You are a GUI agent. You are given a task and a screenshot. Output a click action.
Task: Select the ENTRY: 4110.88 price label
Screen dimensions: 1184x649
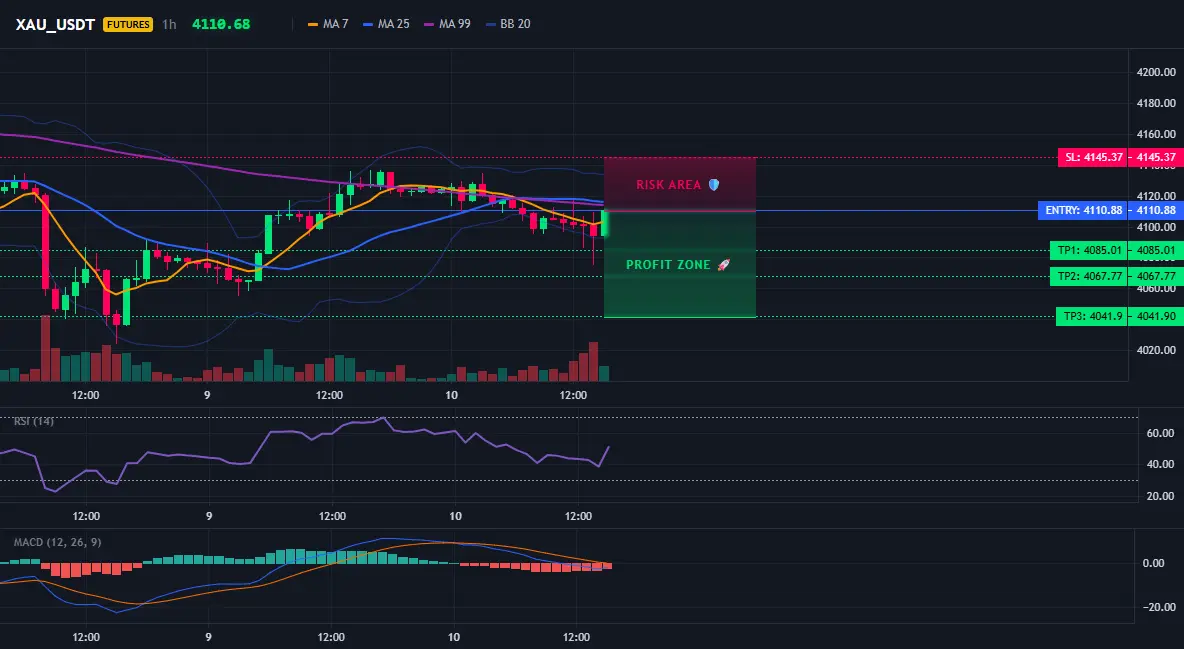[x=1083, y=210]
